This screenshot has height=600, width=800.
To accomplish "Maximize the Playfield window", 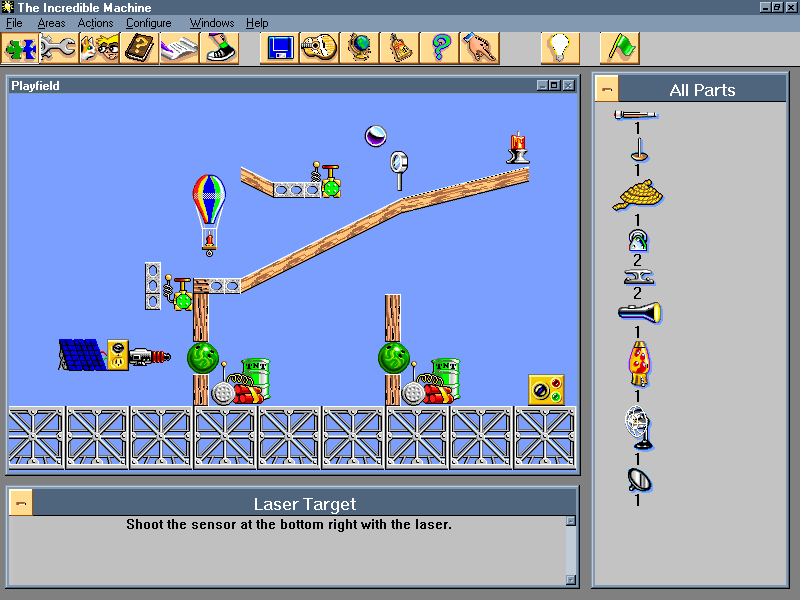I will (555, 85).
